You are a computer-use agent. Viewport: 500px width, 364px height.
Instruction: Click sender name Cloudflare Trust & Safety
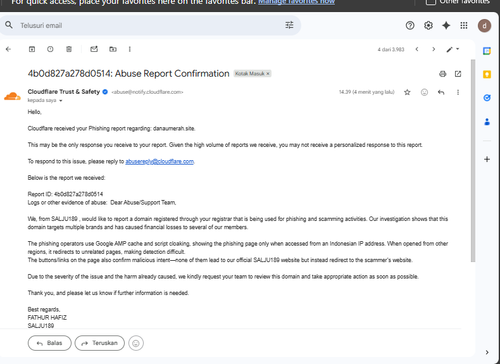click(64, 92)
